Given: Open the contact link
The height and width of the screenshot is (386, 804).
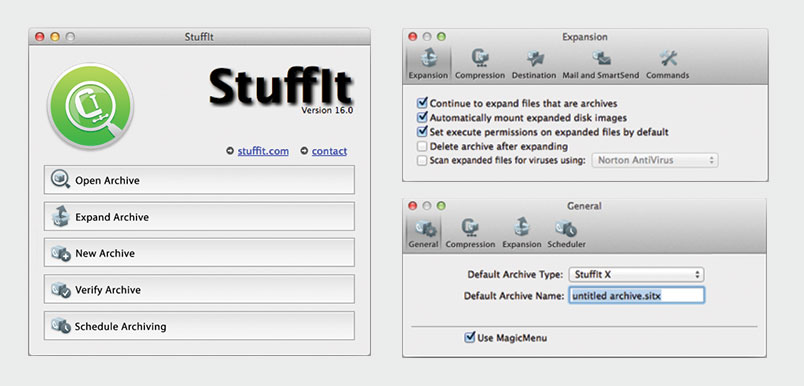Looking at the screenshot, I should [x=329, y=151].
